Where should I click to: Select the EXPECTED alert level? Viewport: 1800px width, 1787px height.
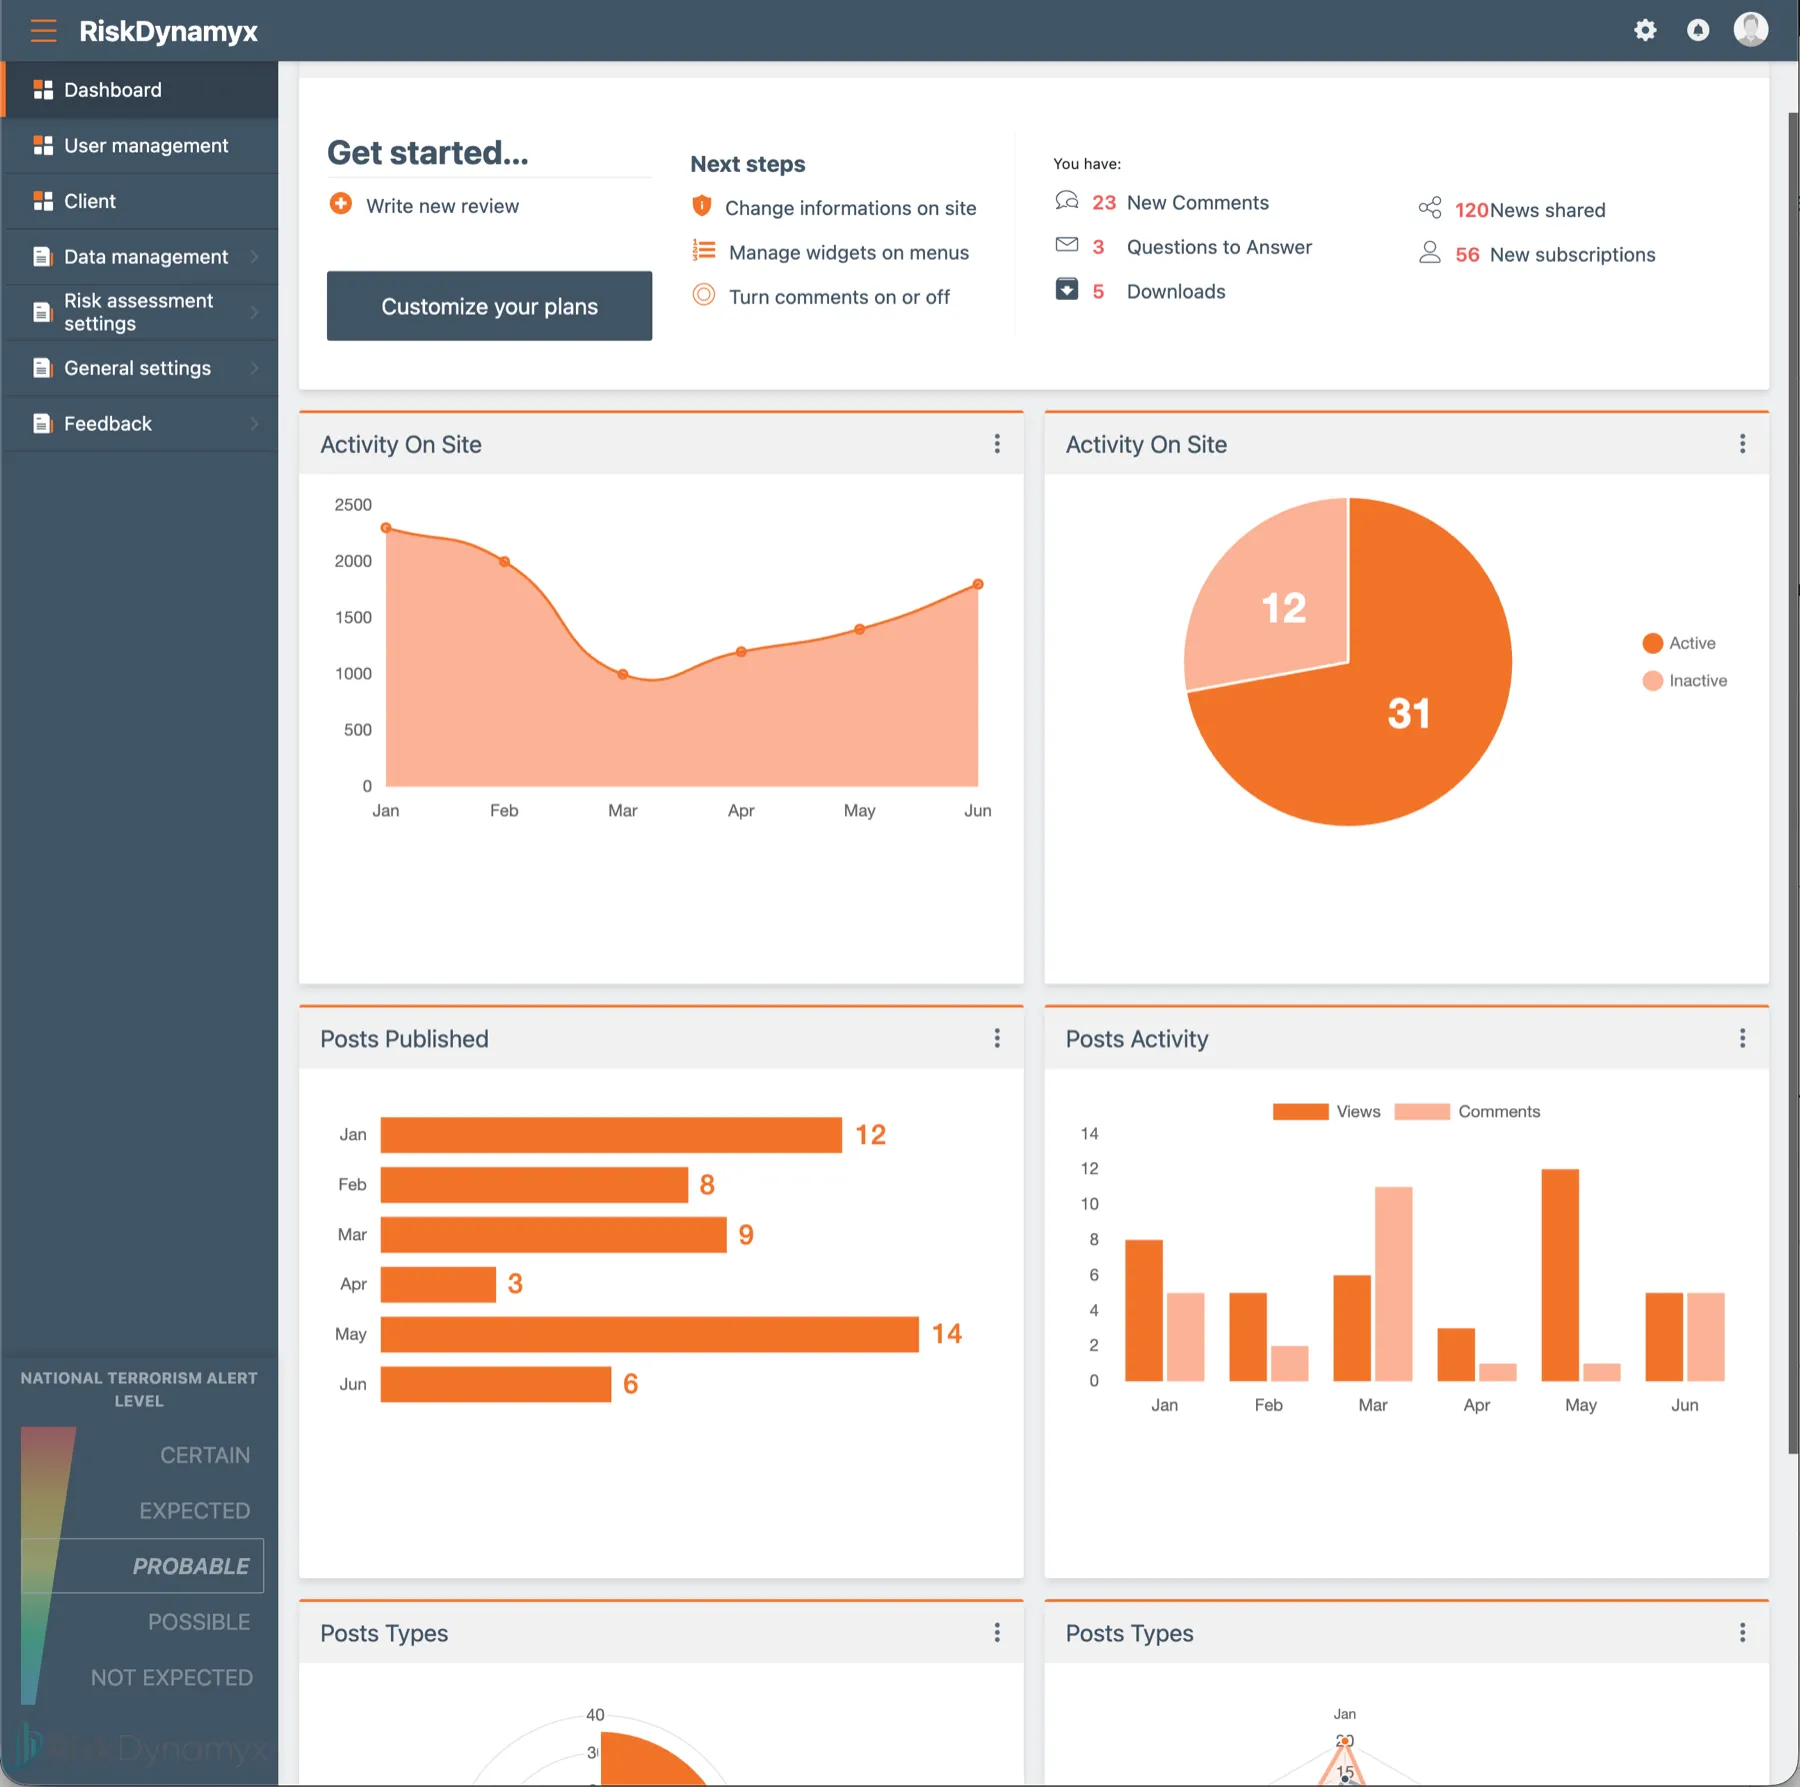point(194,1511)
